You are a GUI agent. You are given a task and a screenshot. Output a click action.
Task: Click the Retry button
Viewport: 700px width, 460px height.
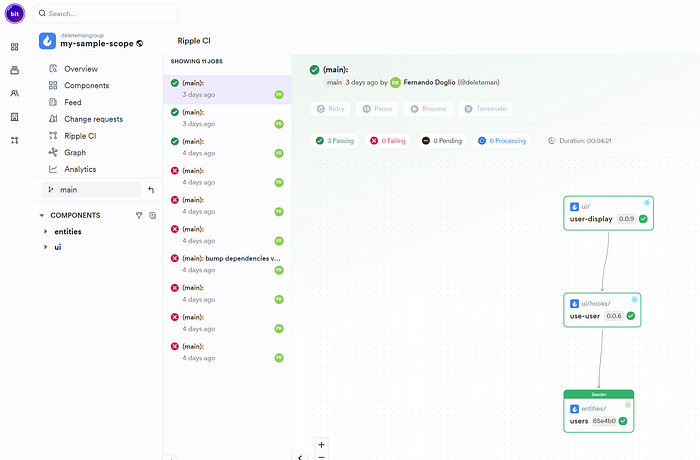(x=330, y=109)
